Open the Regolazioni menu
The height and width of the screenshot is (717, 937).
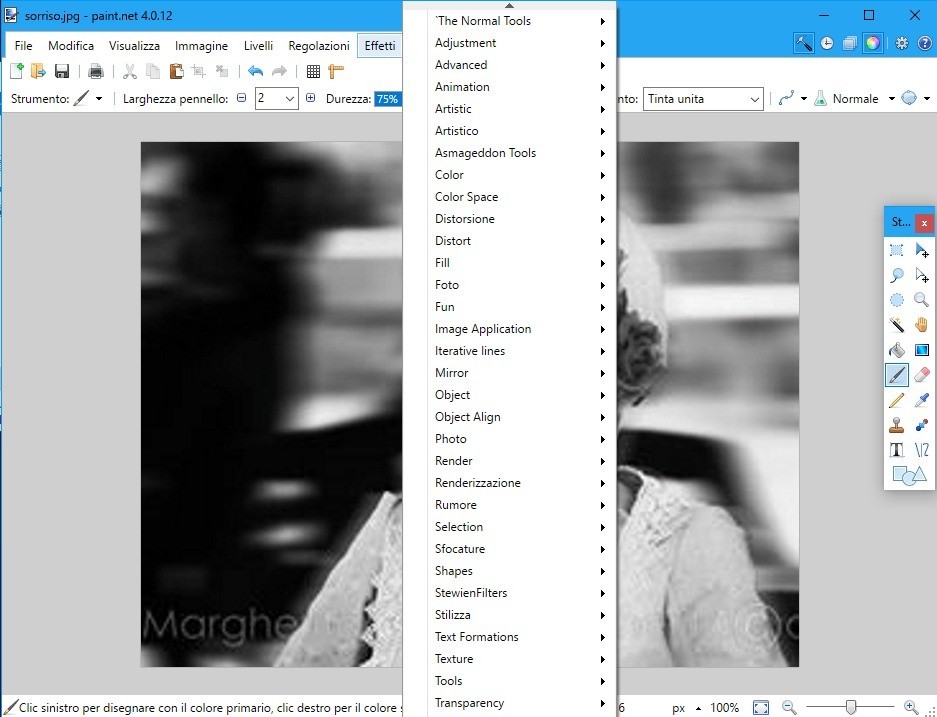(x=319, y=46)
